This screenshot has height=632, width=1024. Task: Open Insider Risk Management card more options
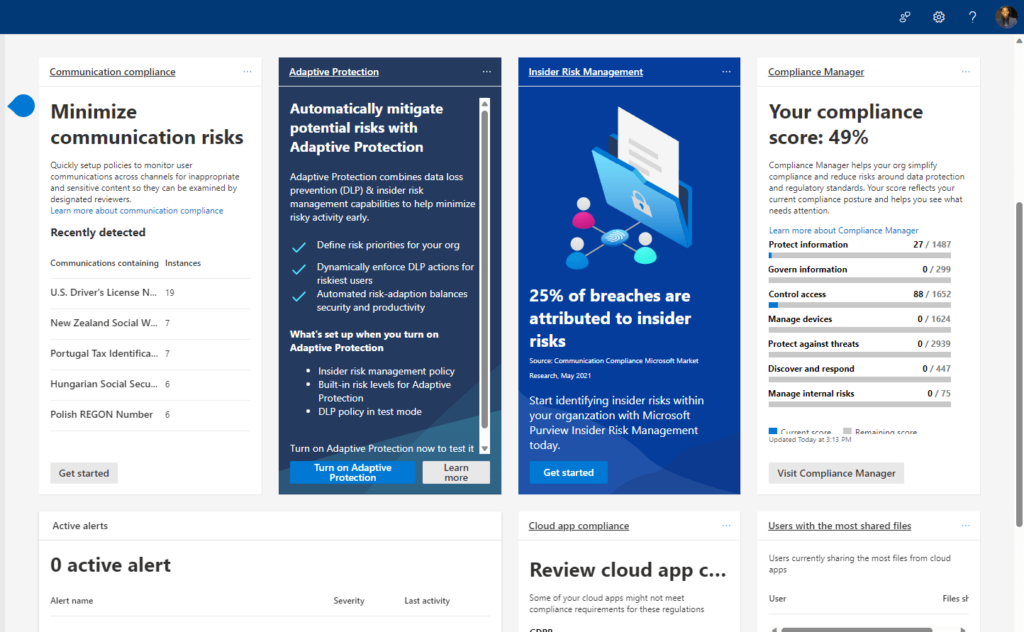coord(726,71)
